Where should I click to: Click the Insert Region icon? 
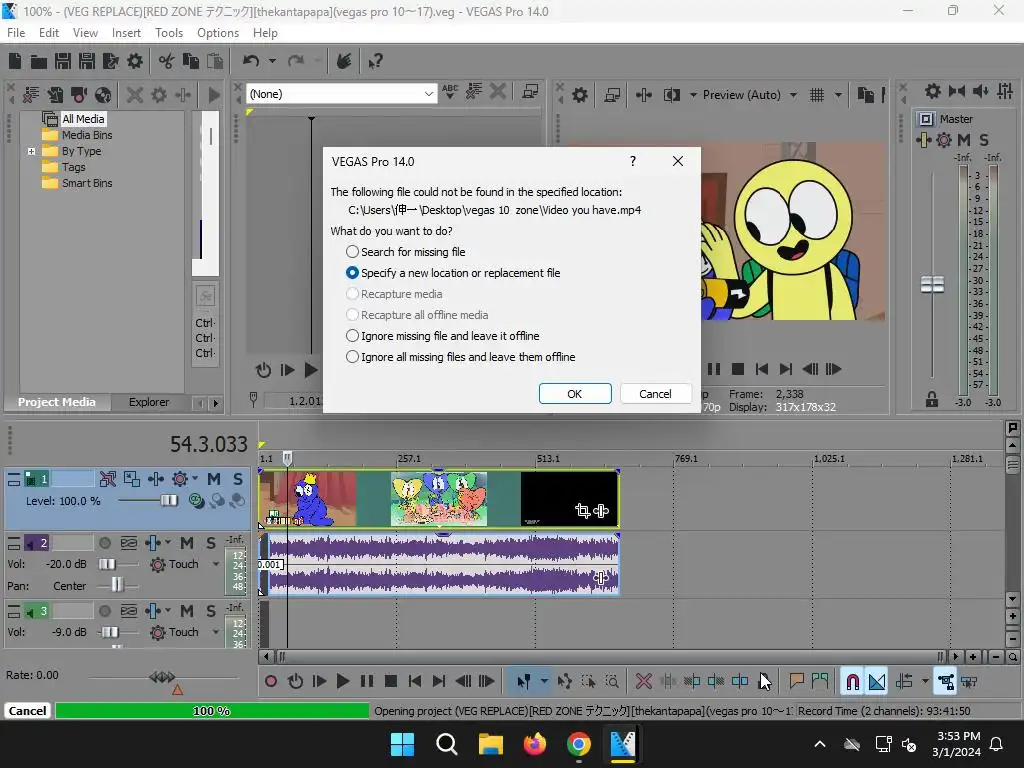[820, 682]
